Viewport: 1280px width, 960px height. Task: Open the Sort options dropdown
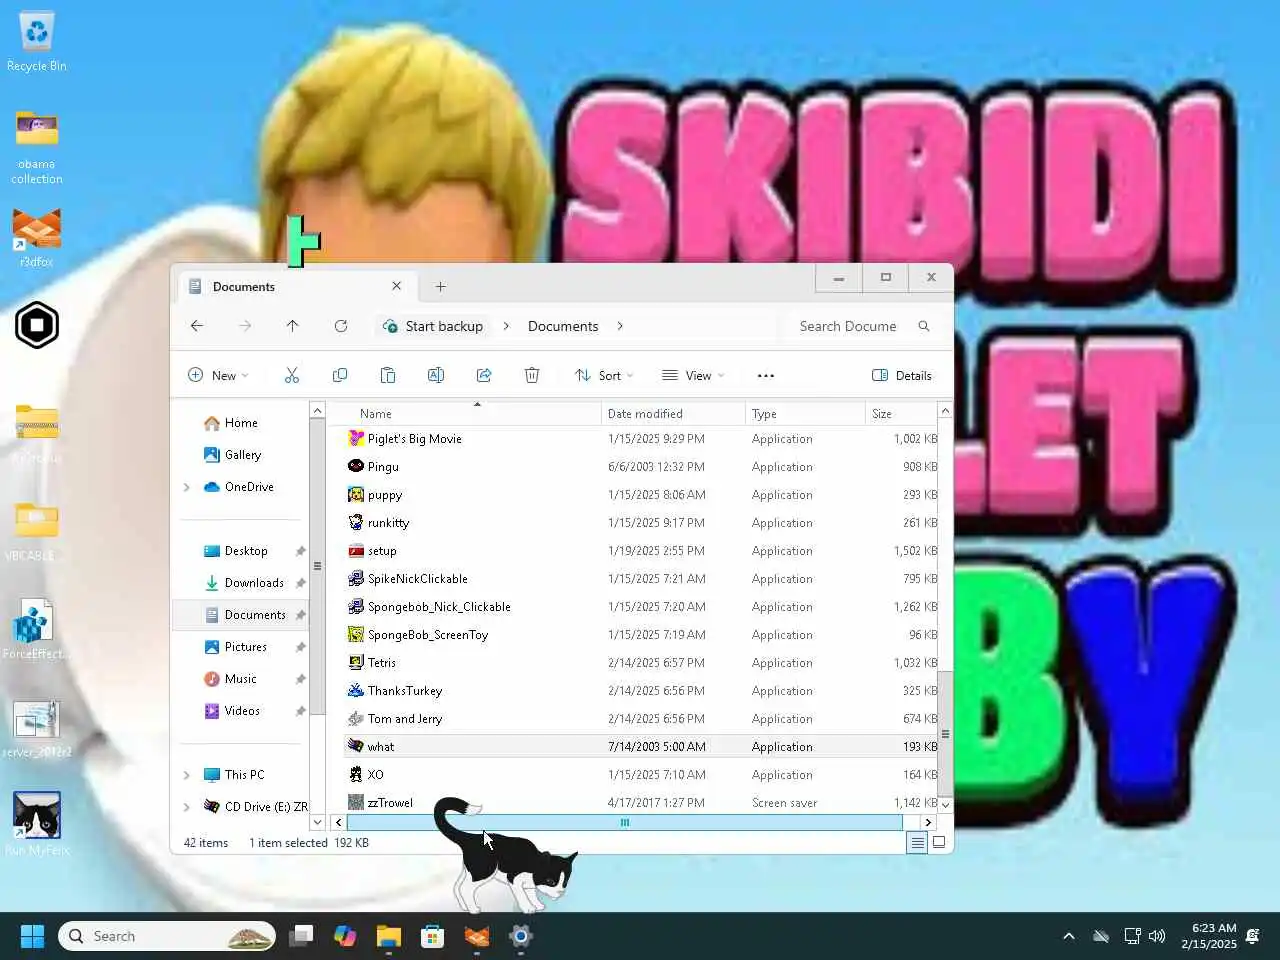point(604,375)
